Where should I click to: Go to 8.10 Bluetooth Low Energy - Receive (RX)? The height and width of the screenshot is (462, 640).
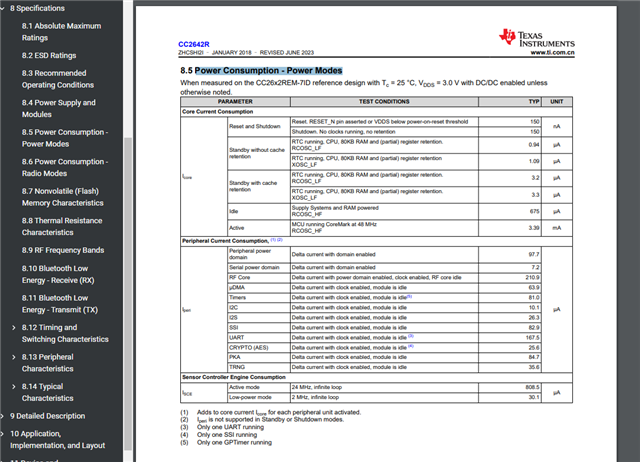(58, 274)
